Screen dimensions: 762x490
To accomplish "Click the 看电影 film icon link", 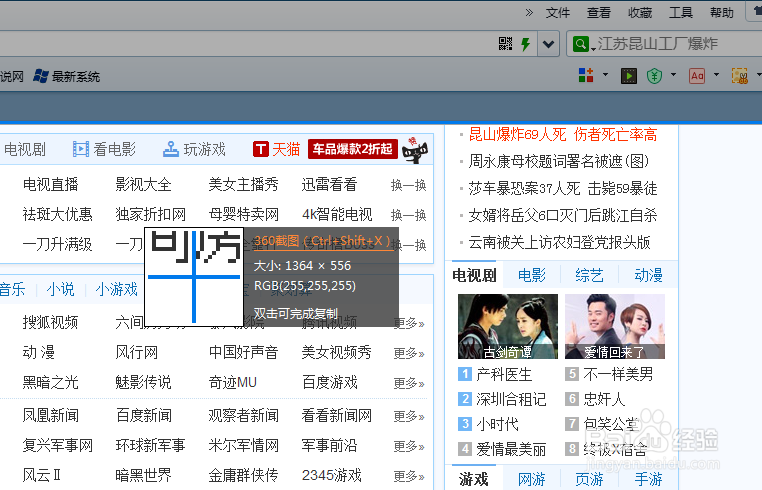I will [104, 149].
